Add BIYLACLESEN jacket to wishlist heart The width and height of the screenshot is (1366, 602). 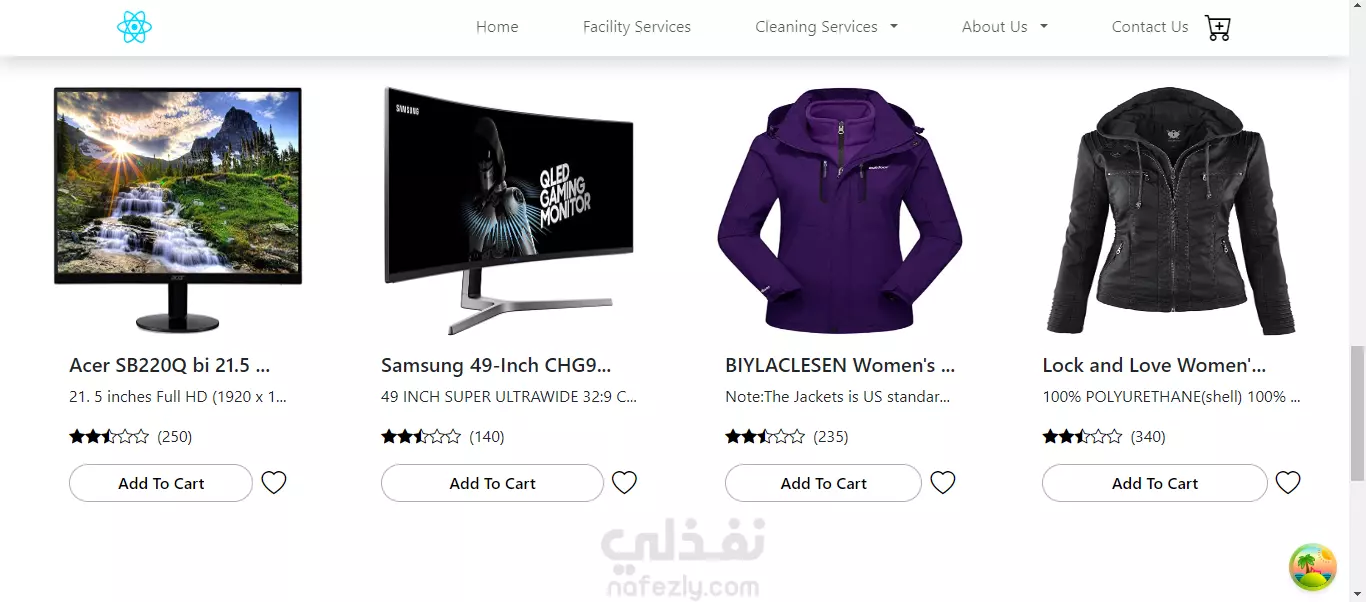(943, 483)
